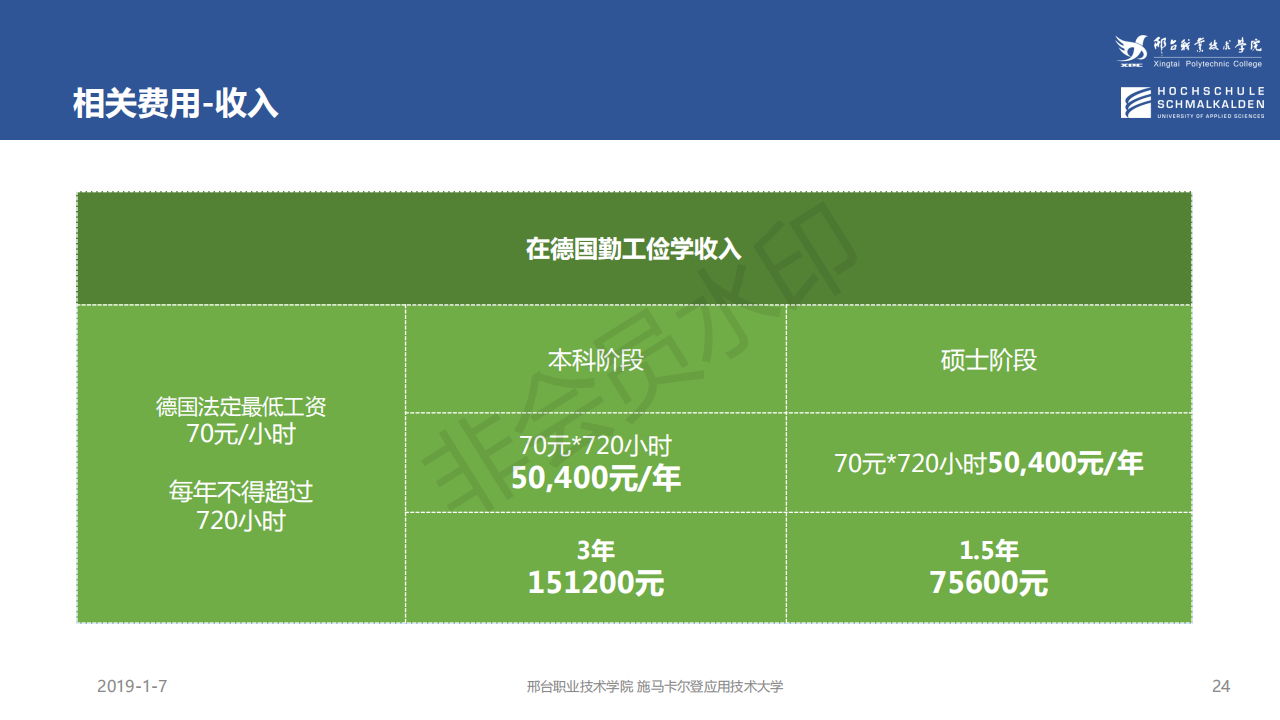This screenshot has width=1280, height=720.
Task: Click the Hochschule Schmalkalden striped square logo
Action: pyautogui.click(x=1136, y=102)
